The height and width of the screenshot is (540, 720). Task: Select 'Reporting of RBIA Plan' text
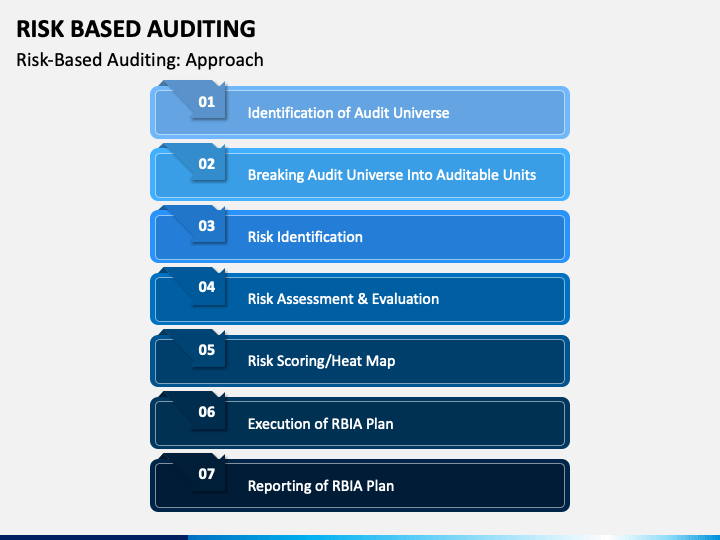(x=321, y=486)
